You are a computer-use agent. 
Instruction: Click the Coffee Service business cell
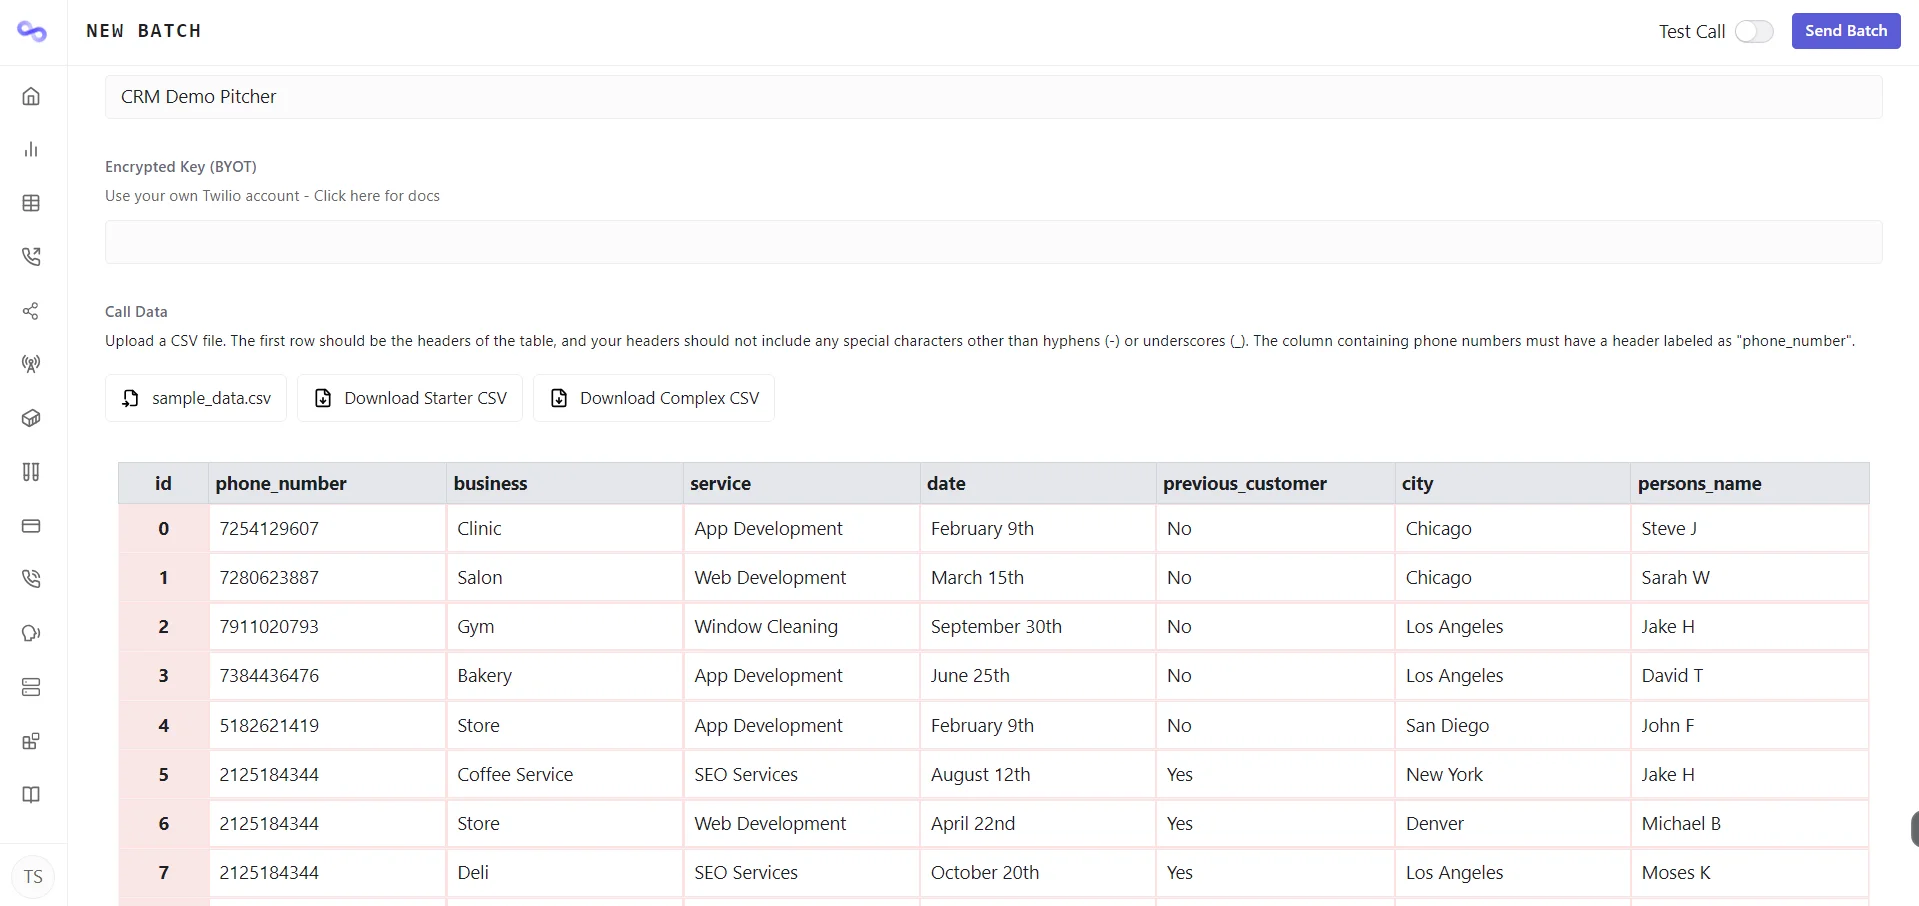pos(565,775)
